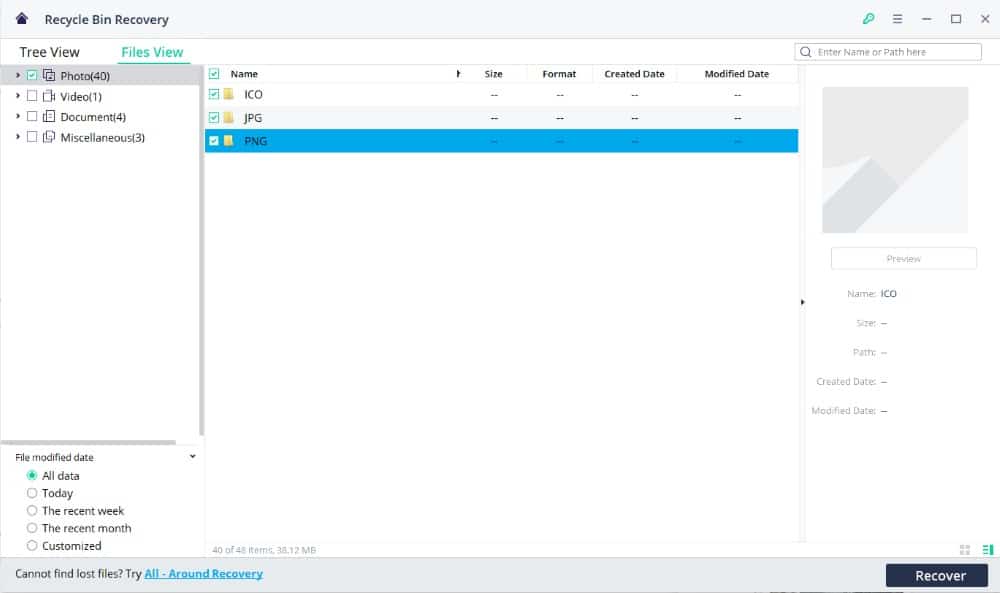Uncheck the Photo(40) category checkbox
The height and width of the screenshot is (593, 1000).
[x=32, y=76]
